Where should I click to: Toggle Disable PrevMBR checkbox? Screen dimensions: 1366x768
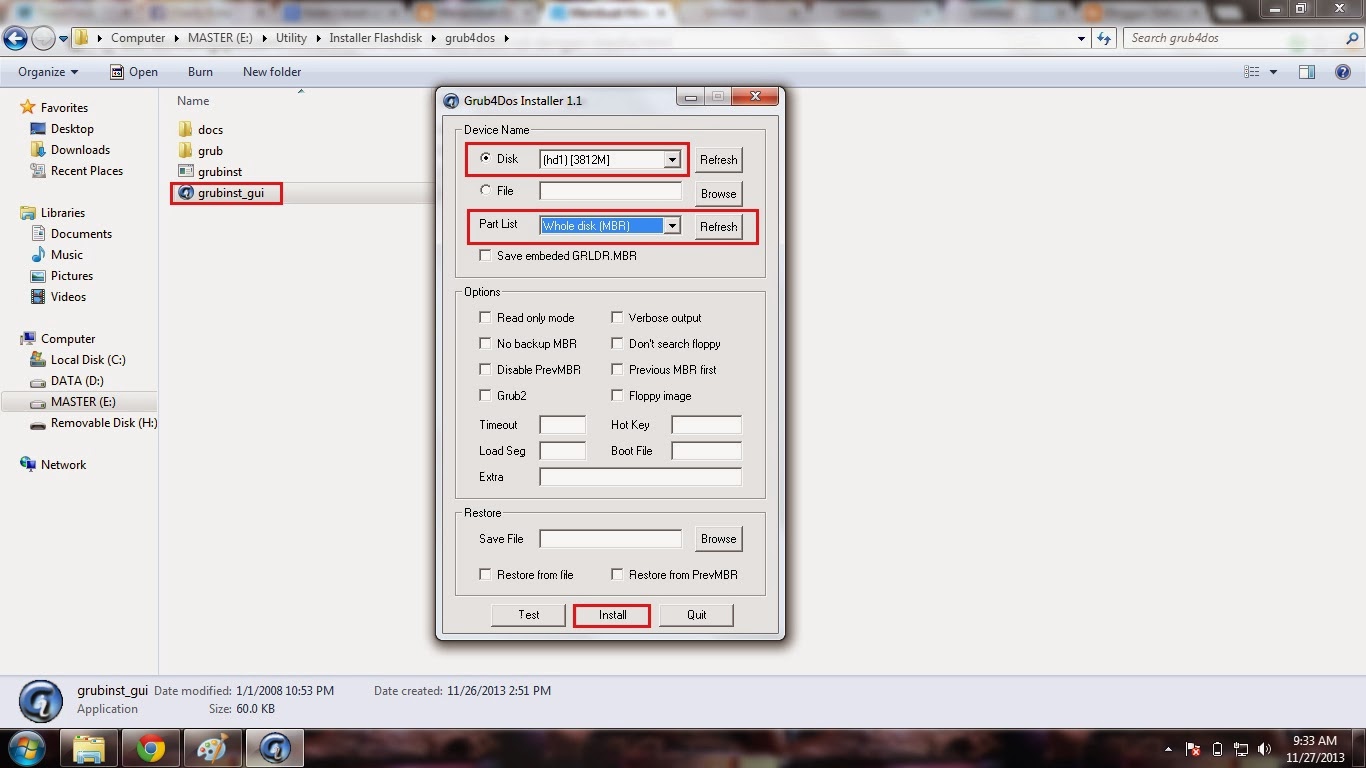point(486,370)
